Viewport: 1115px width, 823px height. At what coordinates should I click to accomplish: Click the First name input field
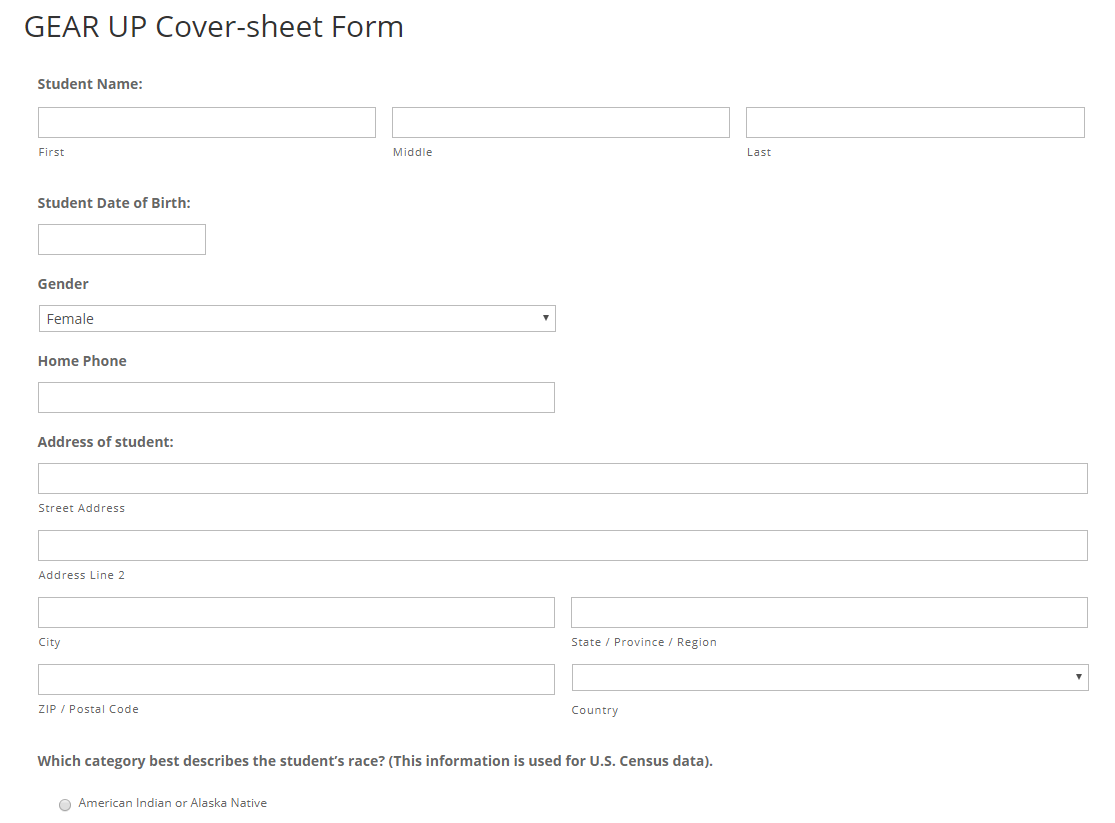207,122
